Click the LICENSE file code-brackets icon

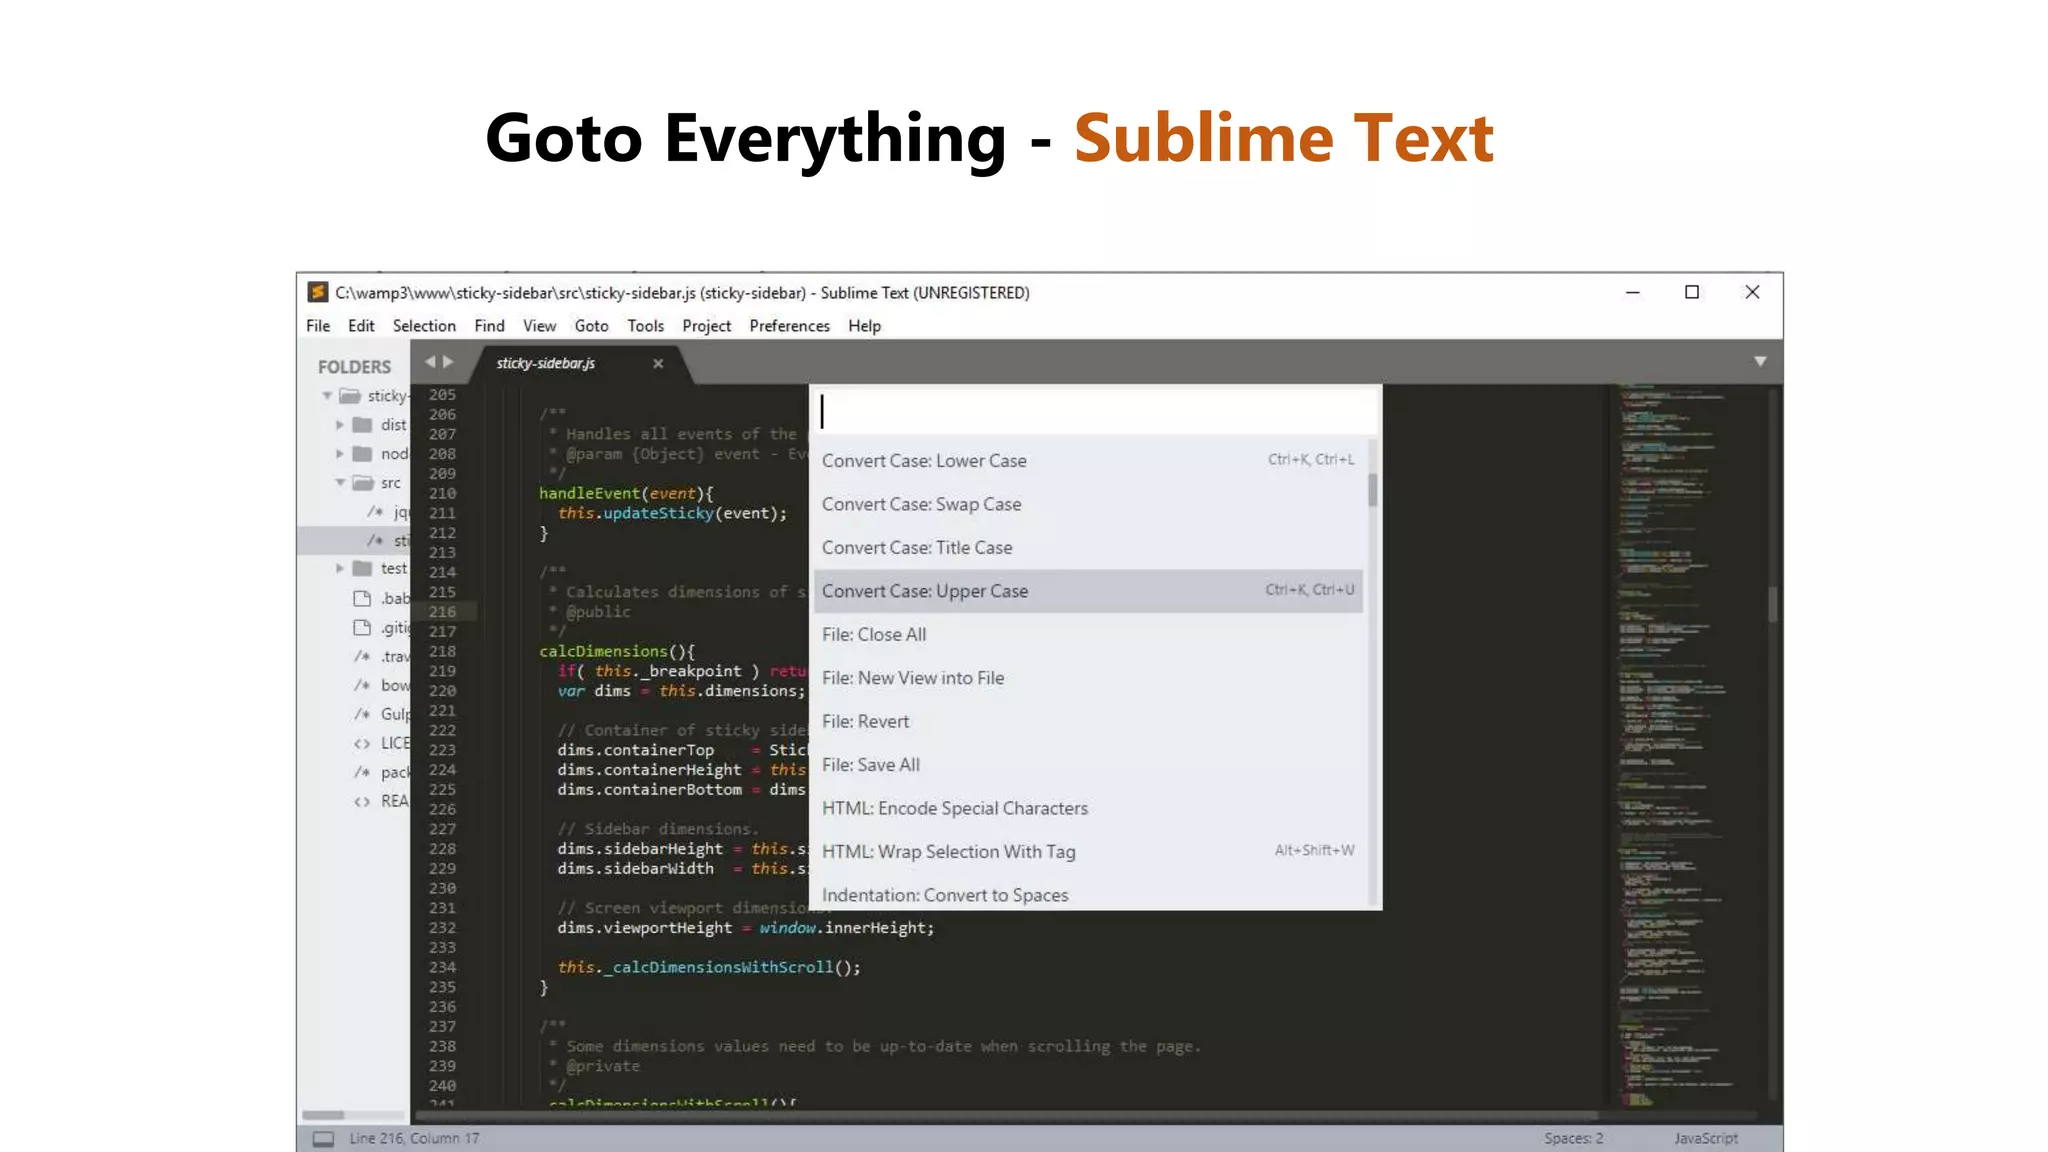(362, 743)
